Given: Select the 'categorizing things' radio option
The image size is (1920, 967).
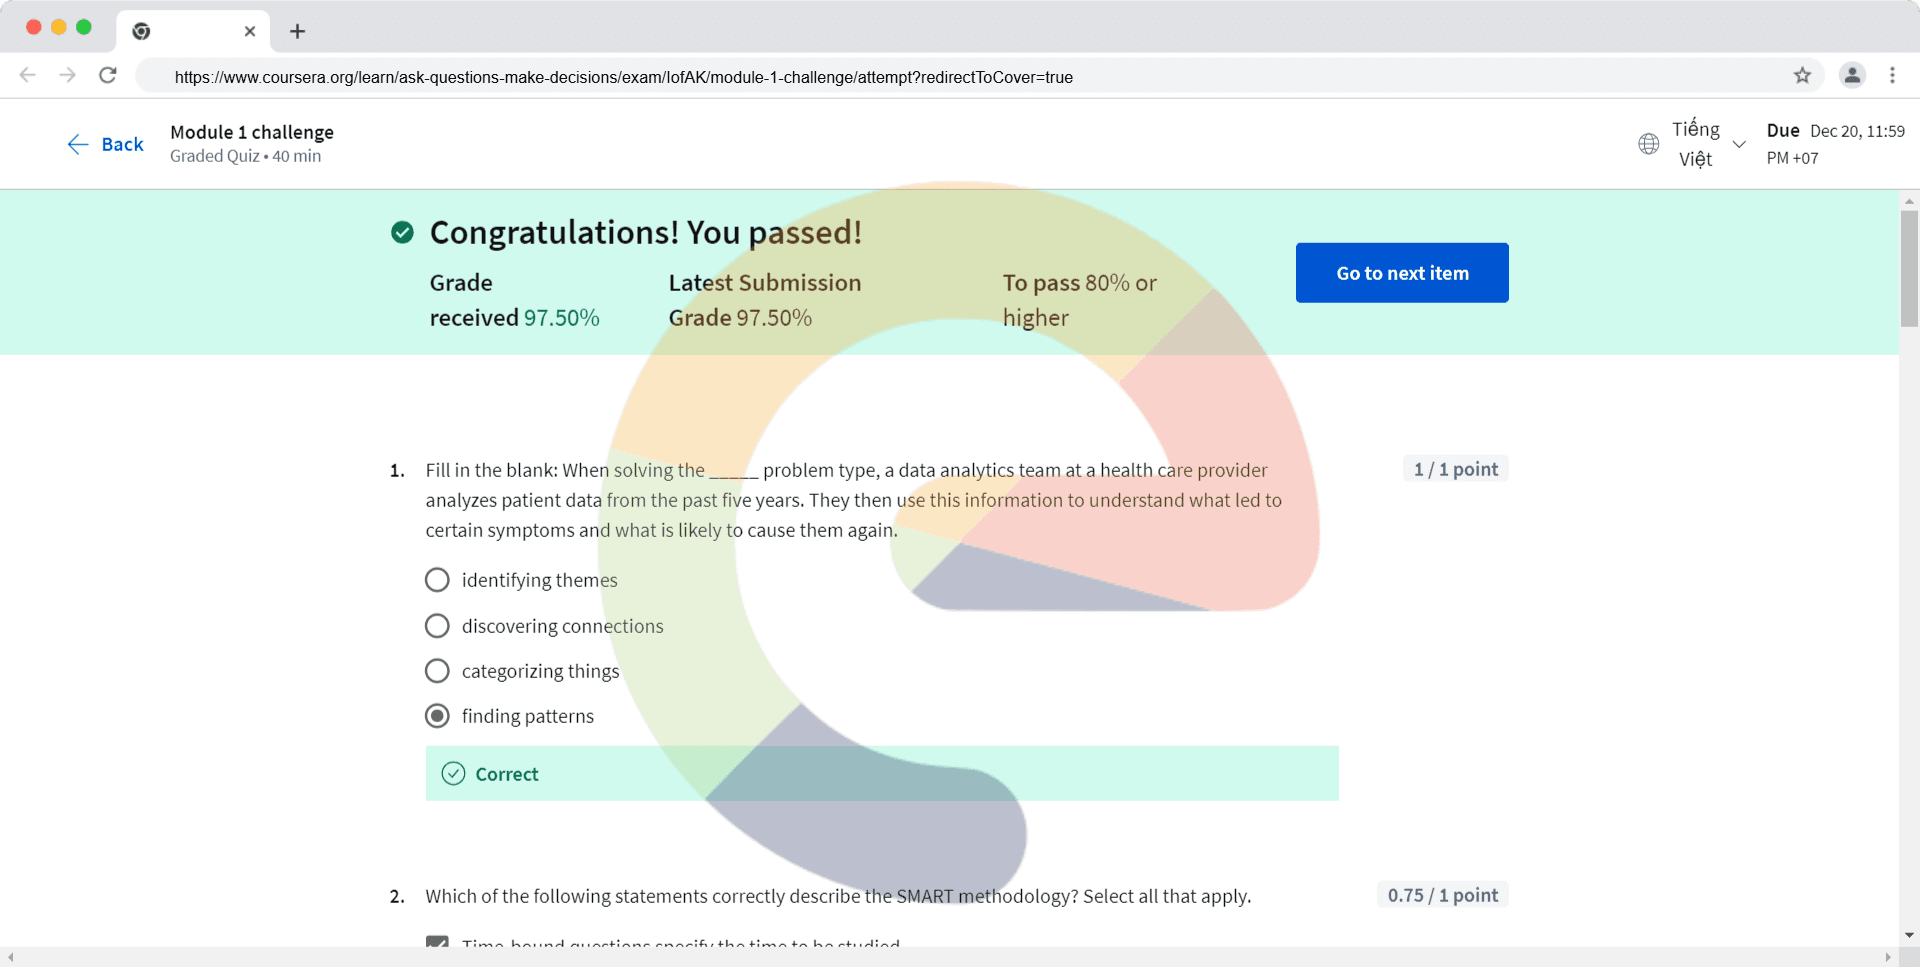Looking at the screenshot, I should [437, 671].
